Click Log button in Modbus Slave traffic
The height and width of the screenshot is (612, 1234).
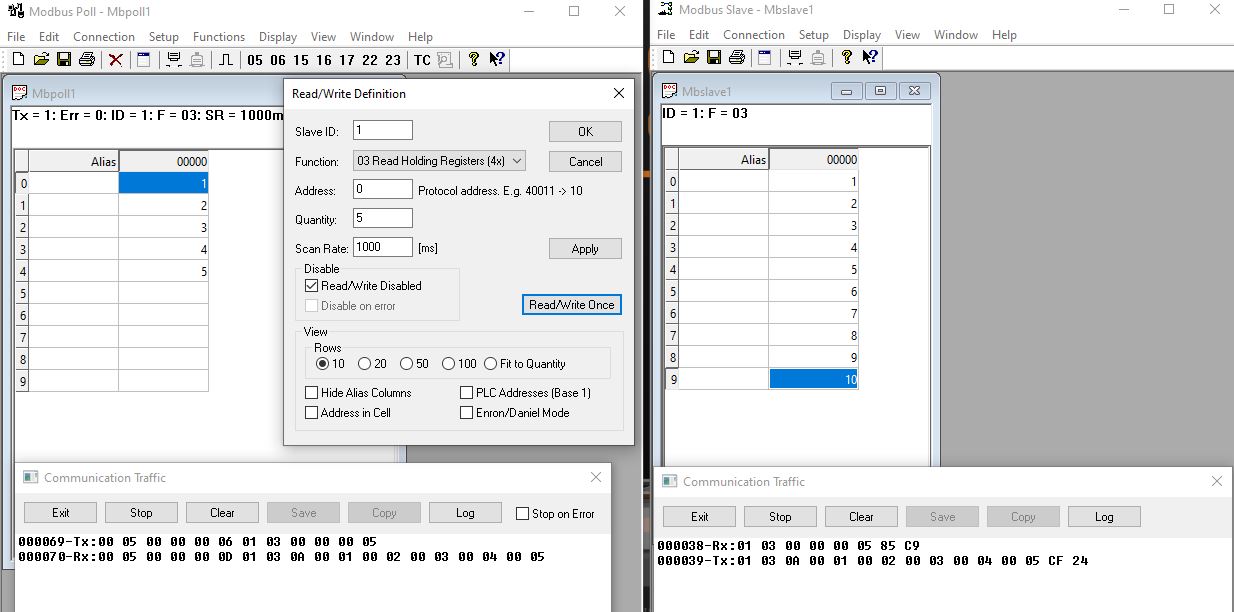[x=1104, y=517]
